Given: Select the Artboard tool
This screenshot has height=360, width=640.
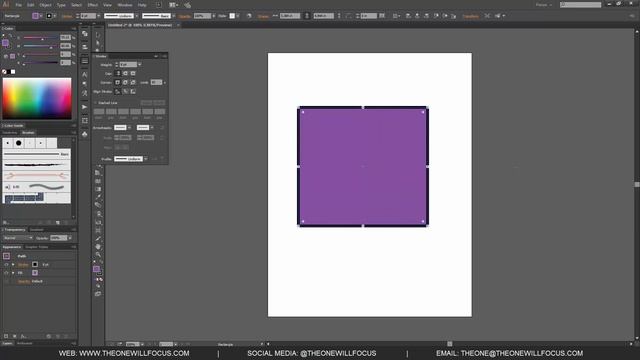Looking at the screenshot, I should point(98,231).
